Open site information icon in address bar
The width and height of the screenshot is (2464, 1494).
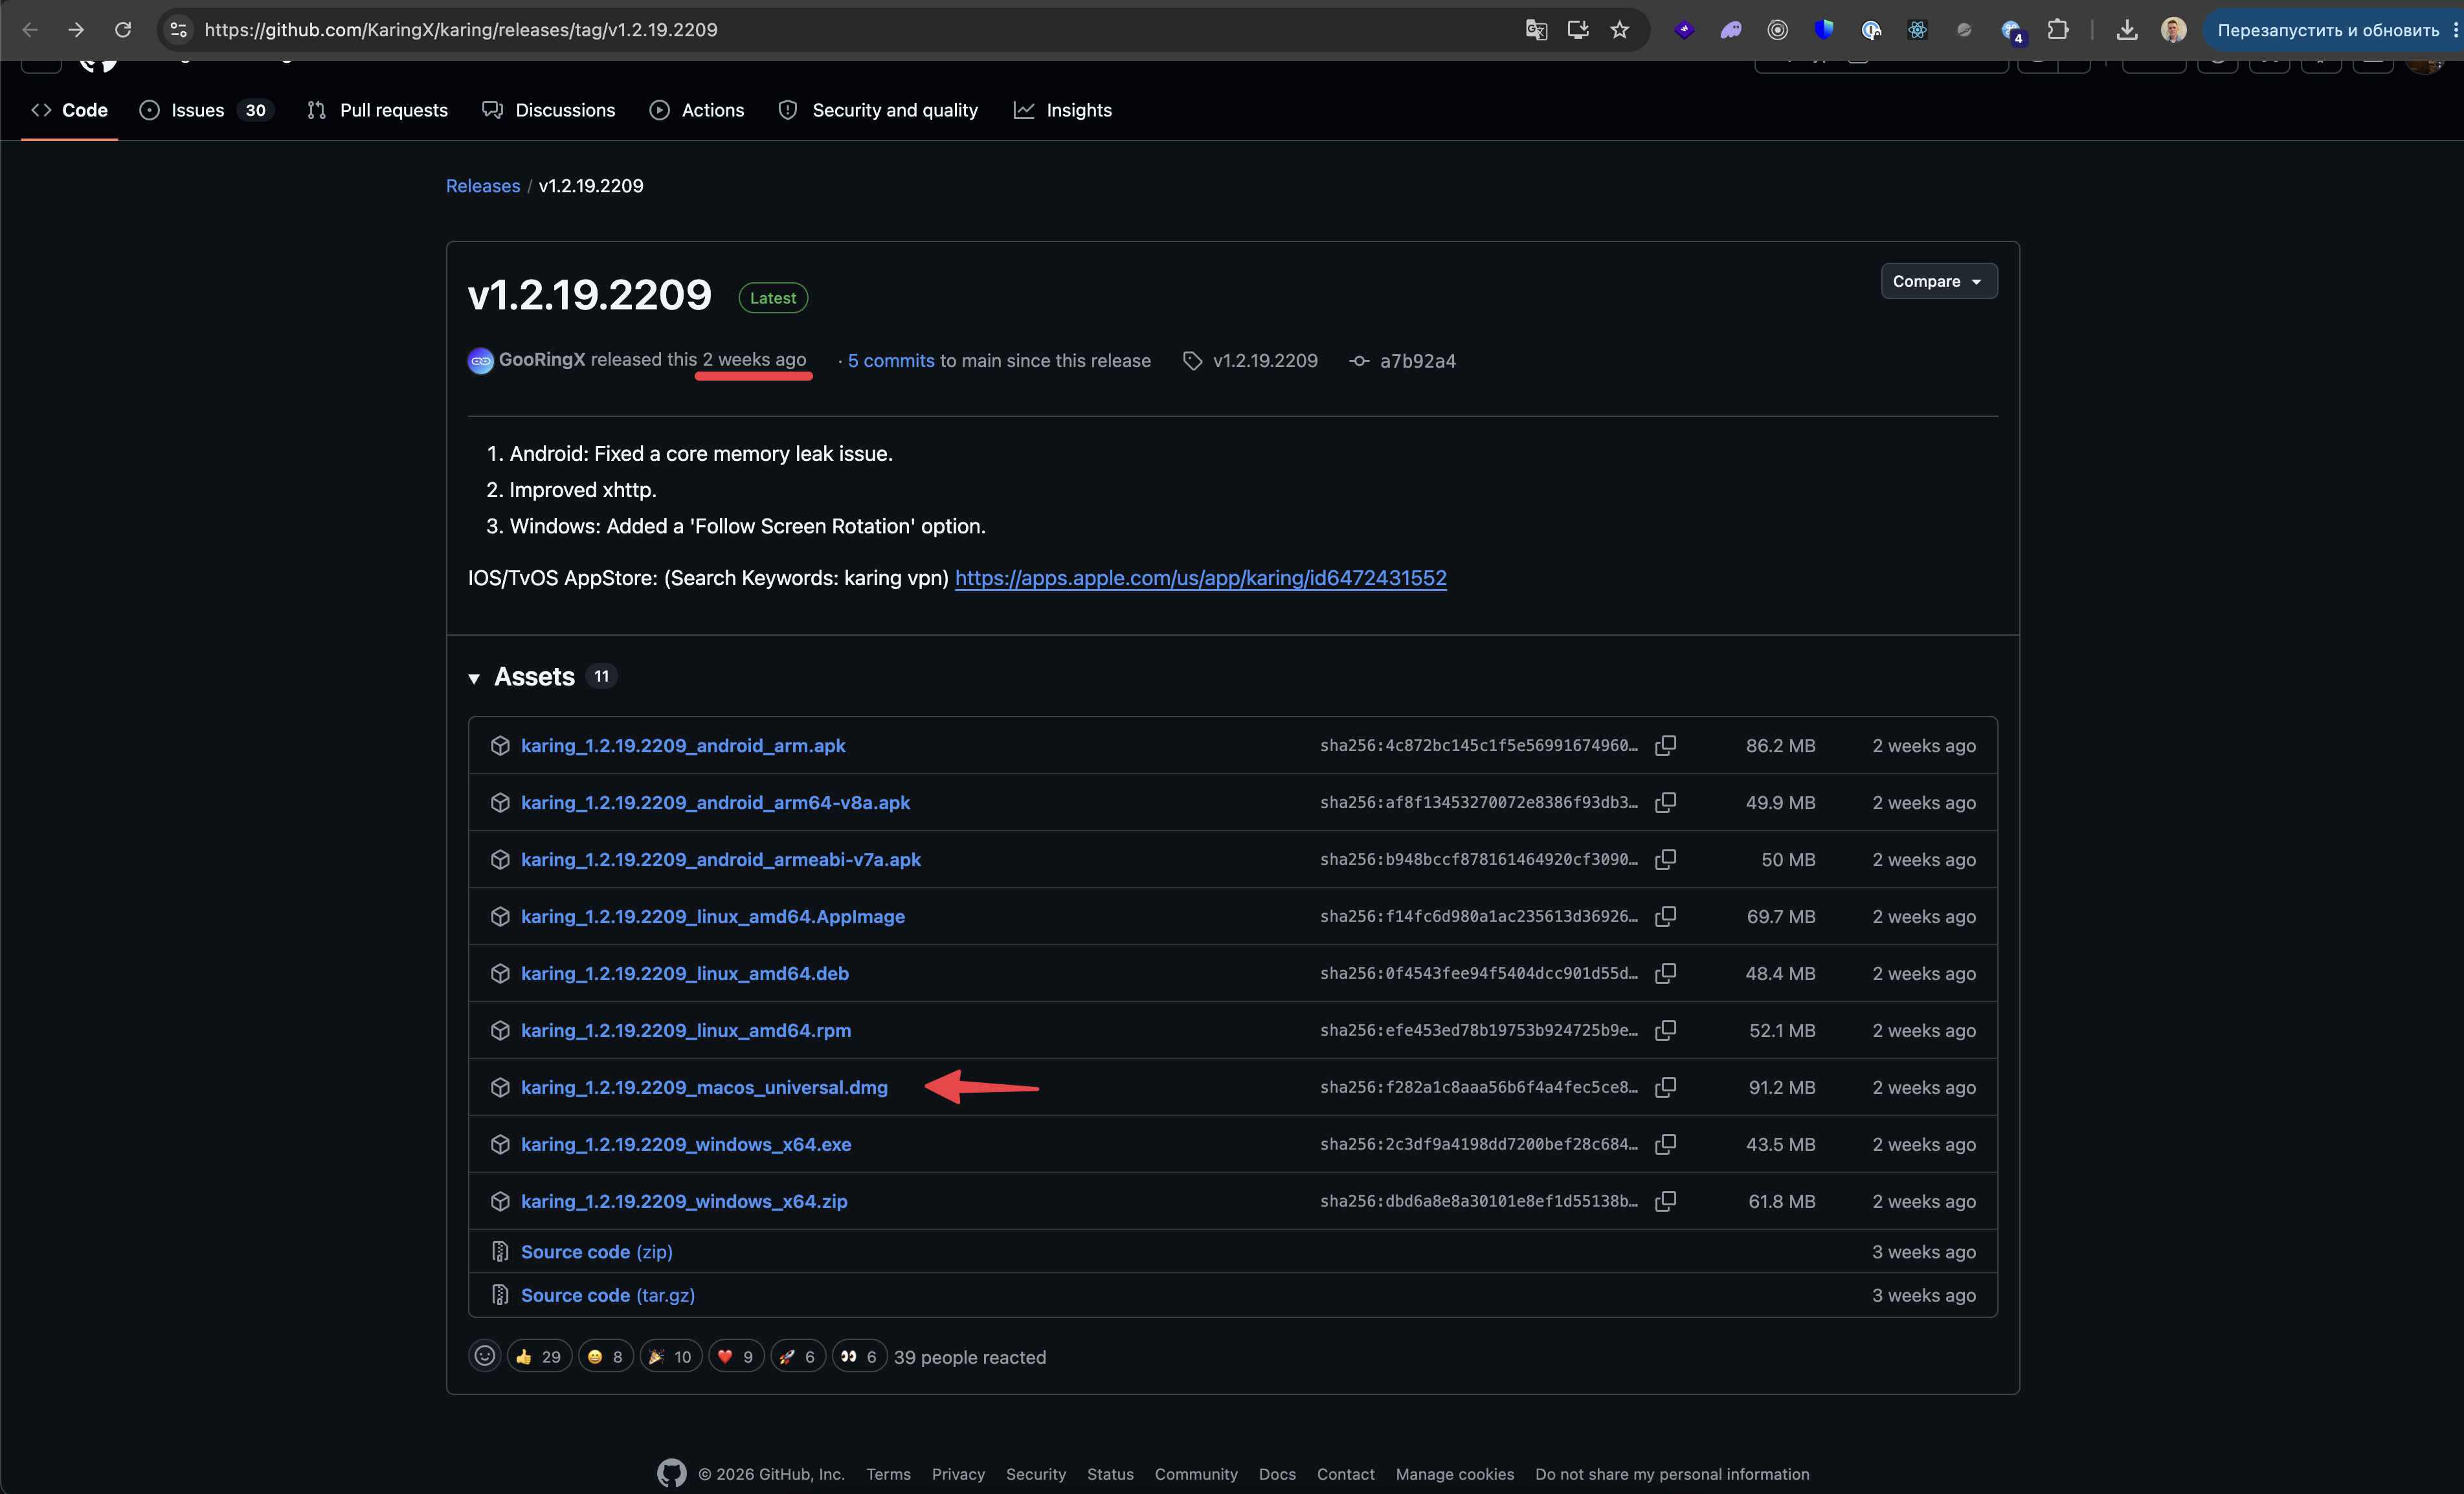(x=179, y=30)
